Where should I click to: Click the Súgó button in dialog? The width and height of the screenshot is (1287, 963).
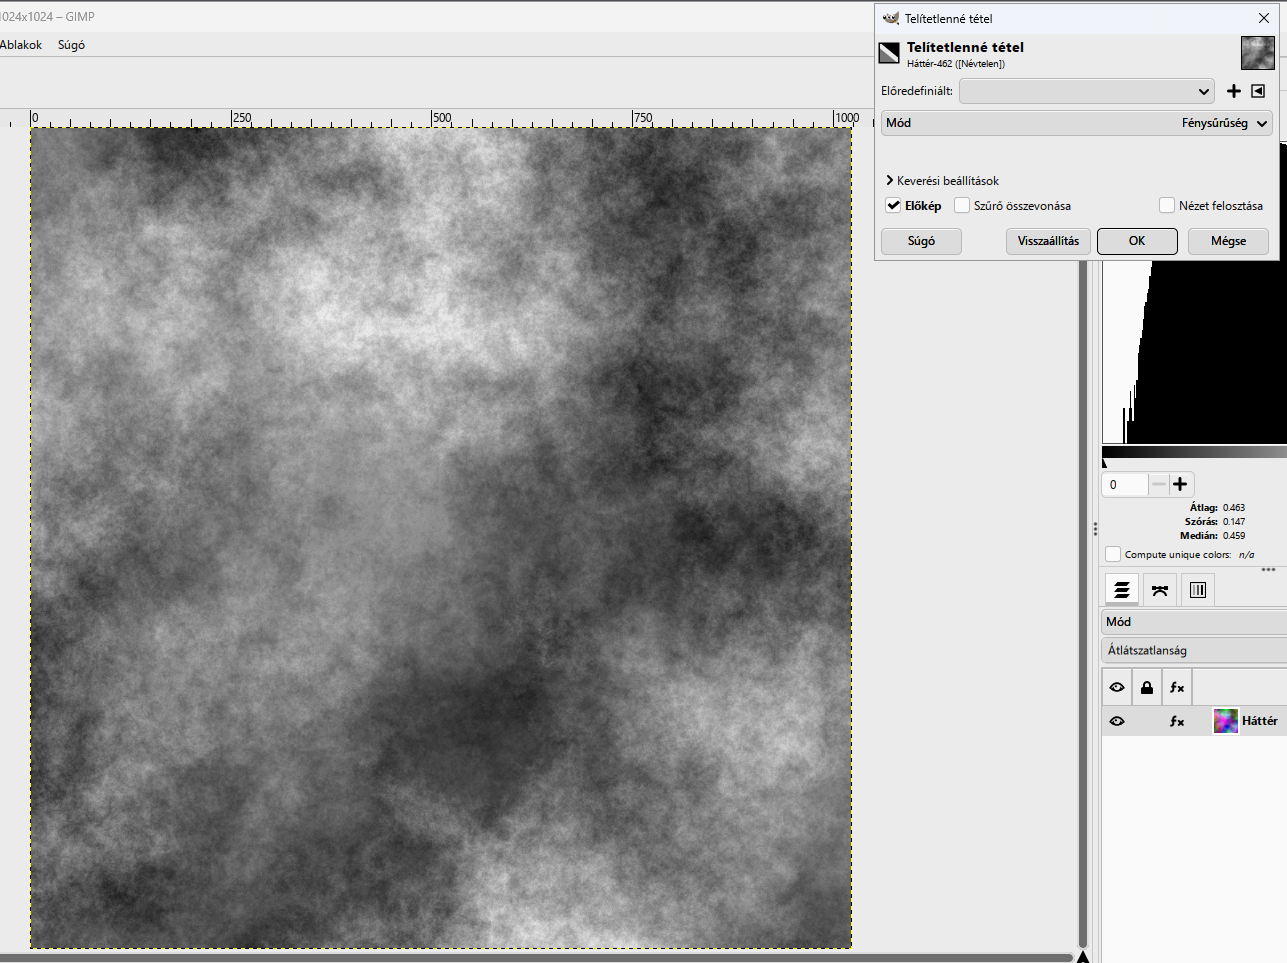921,241
